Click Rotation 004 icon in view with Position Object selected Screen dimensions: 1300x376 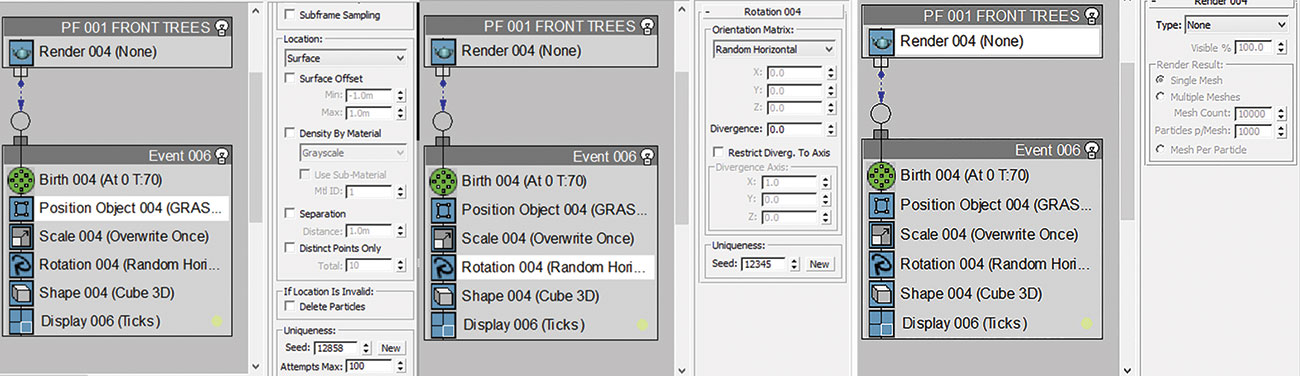pyautogui.click(x=21, y=265)
